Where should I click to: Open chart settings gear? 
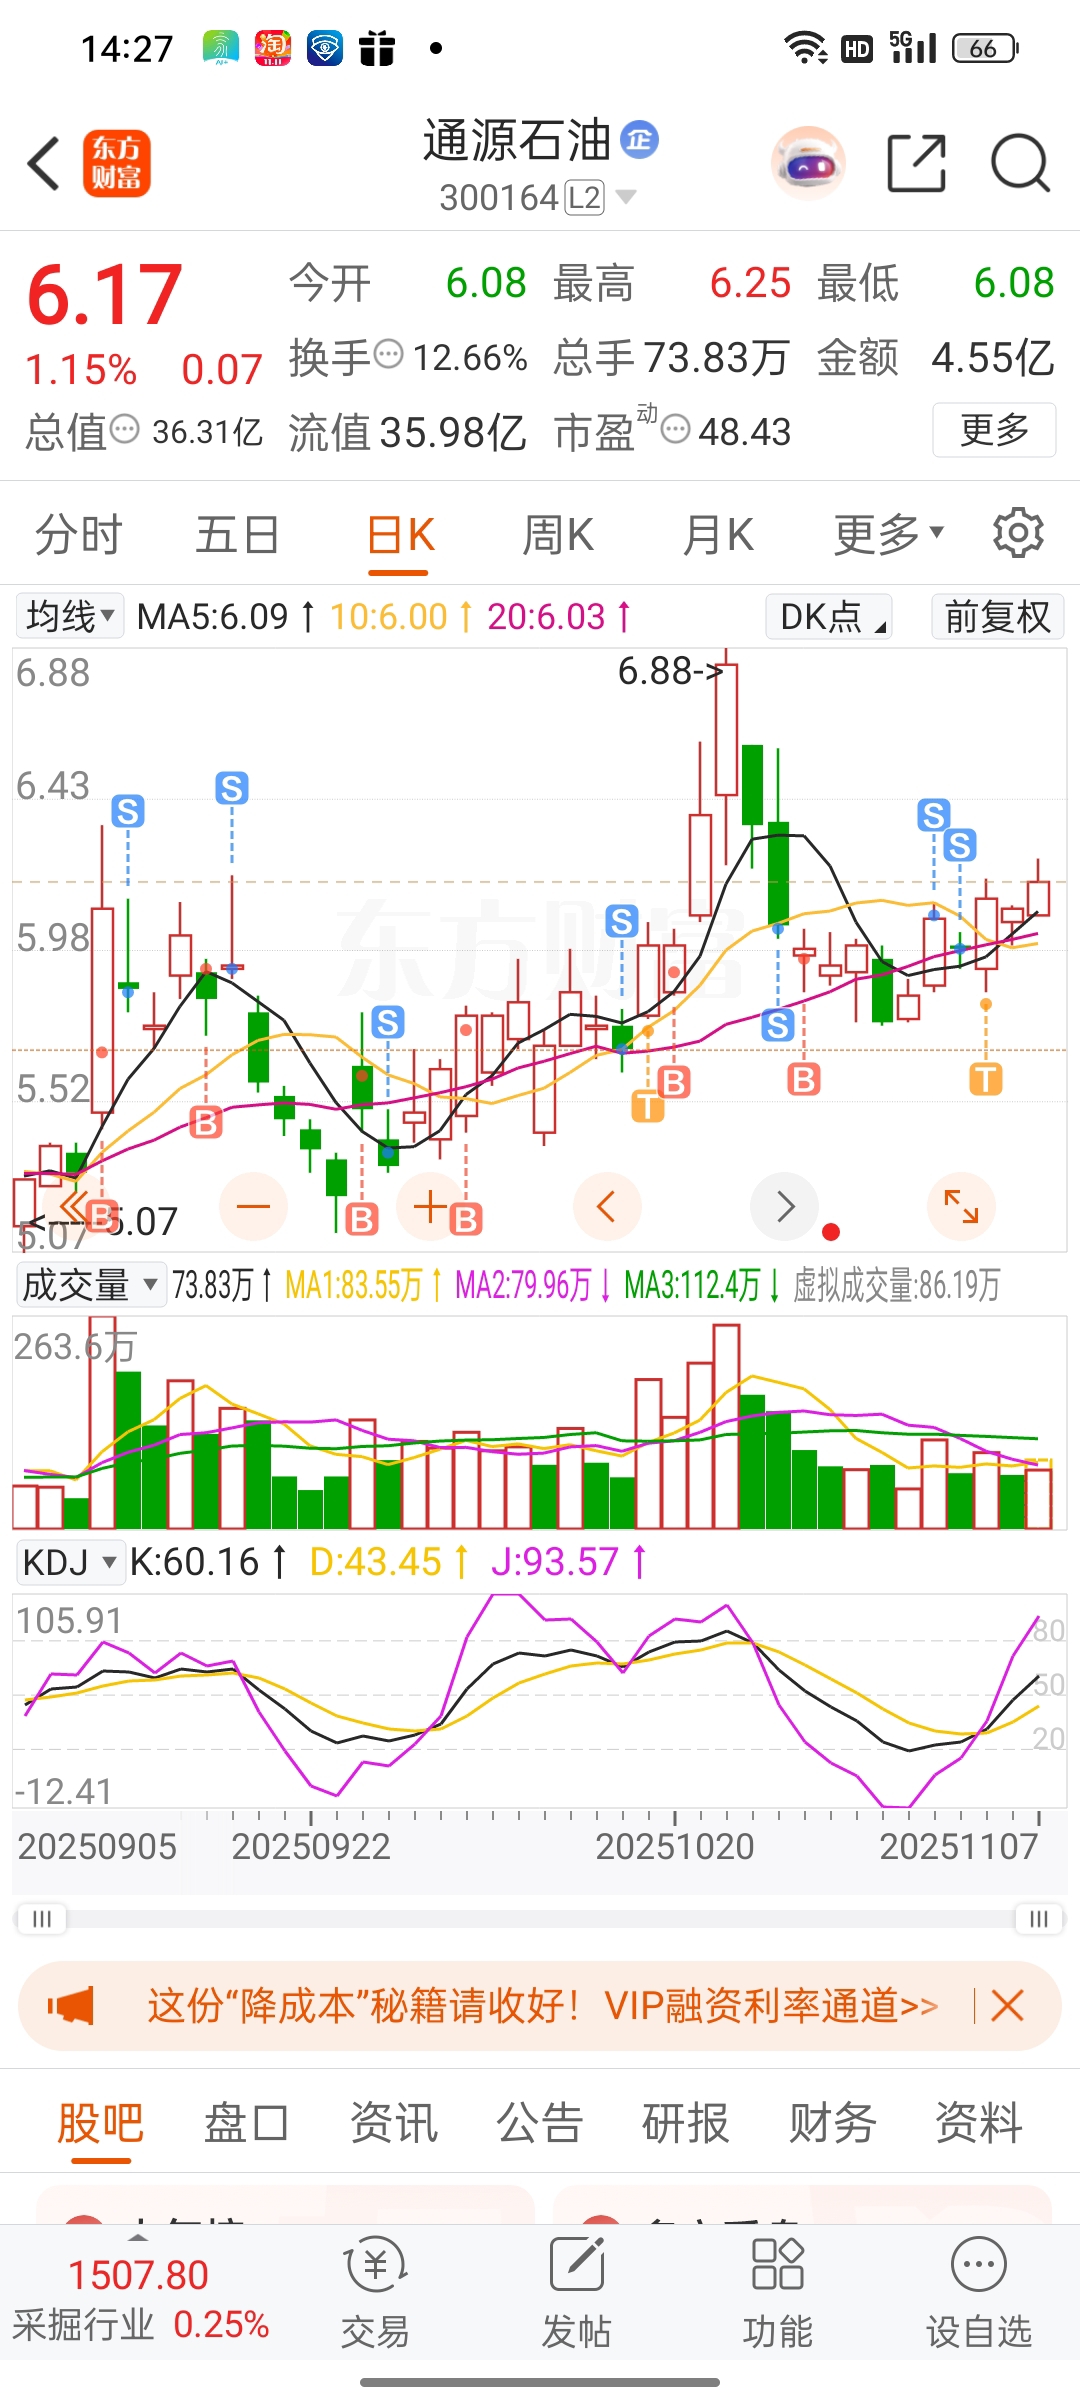(x=1018, y=533)
